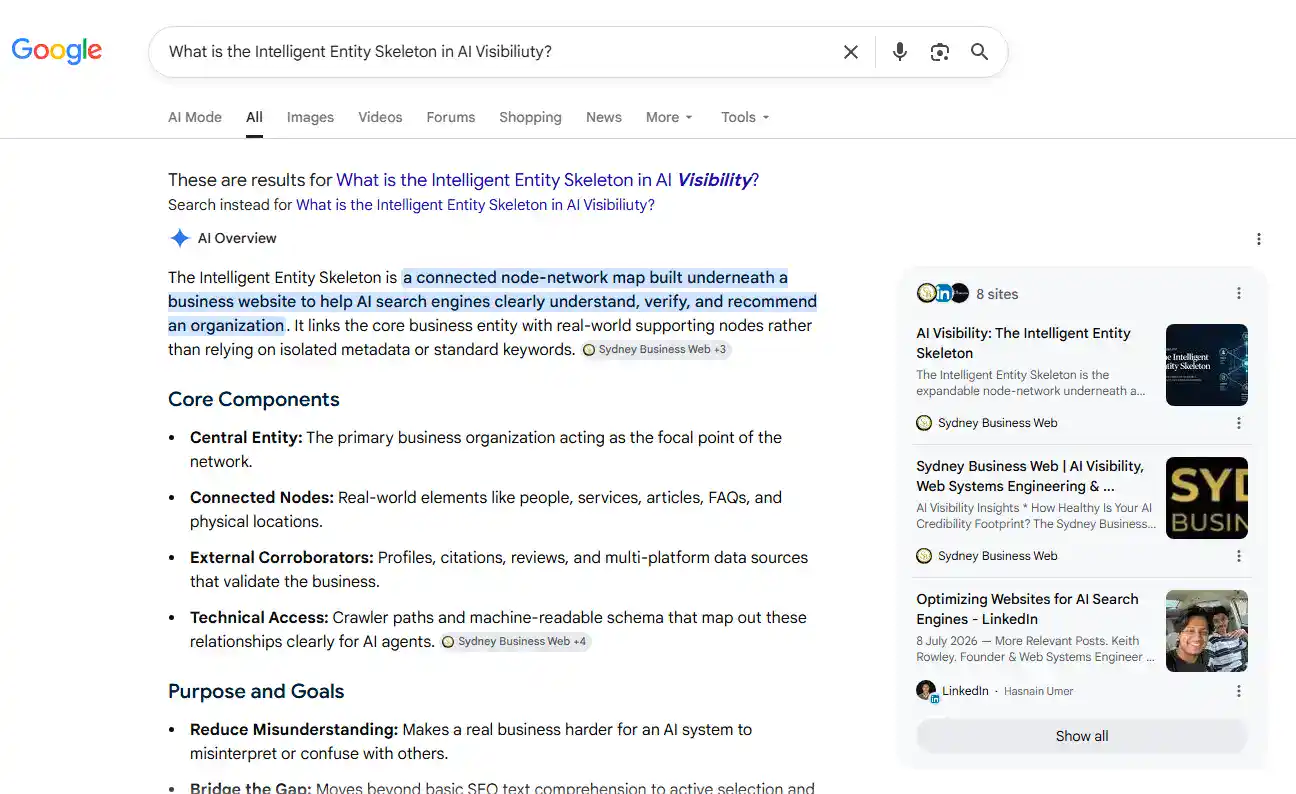The width and height of the screenshot is (1296, 794).
Task: Click the Show all button
Action: [x=1082, y=736]
